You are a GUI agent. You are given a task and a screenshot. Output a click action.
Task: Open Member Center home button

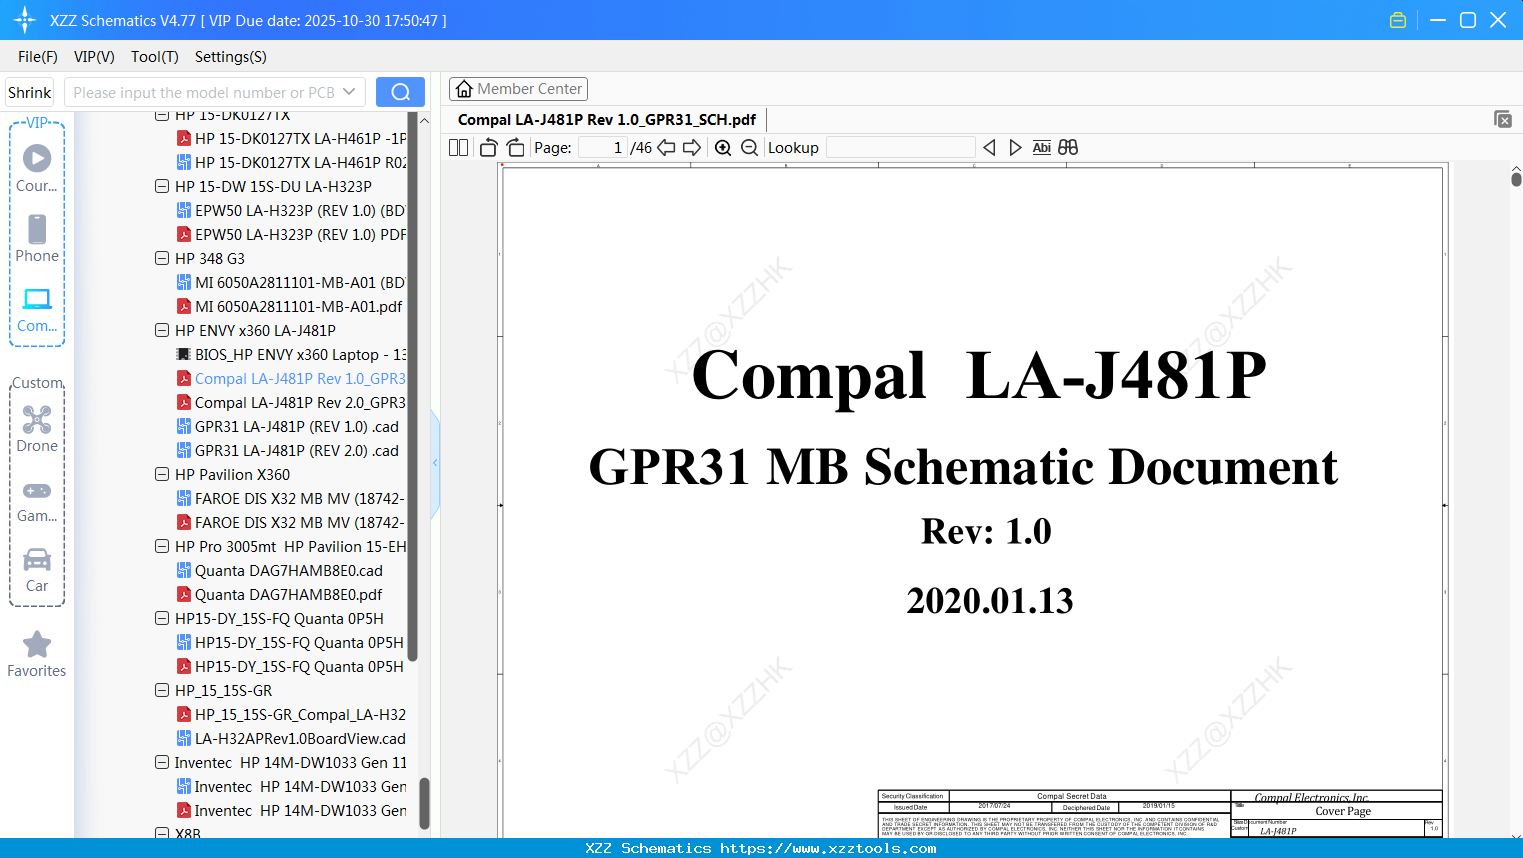(518, 89)
